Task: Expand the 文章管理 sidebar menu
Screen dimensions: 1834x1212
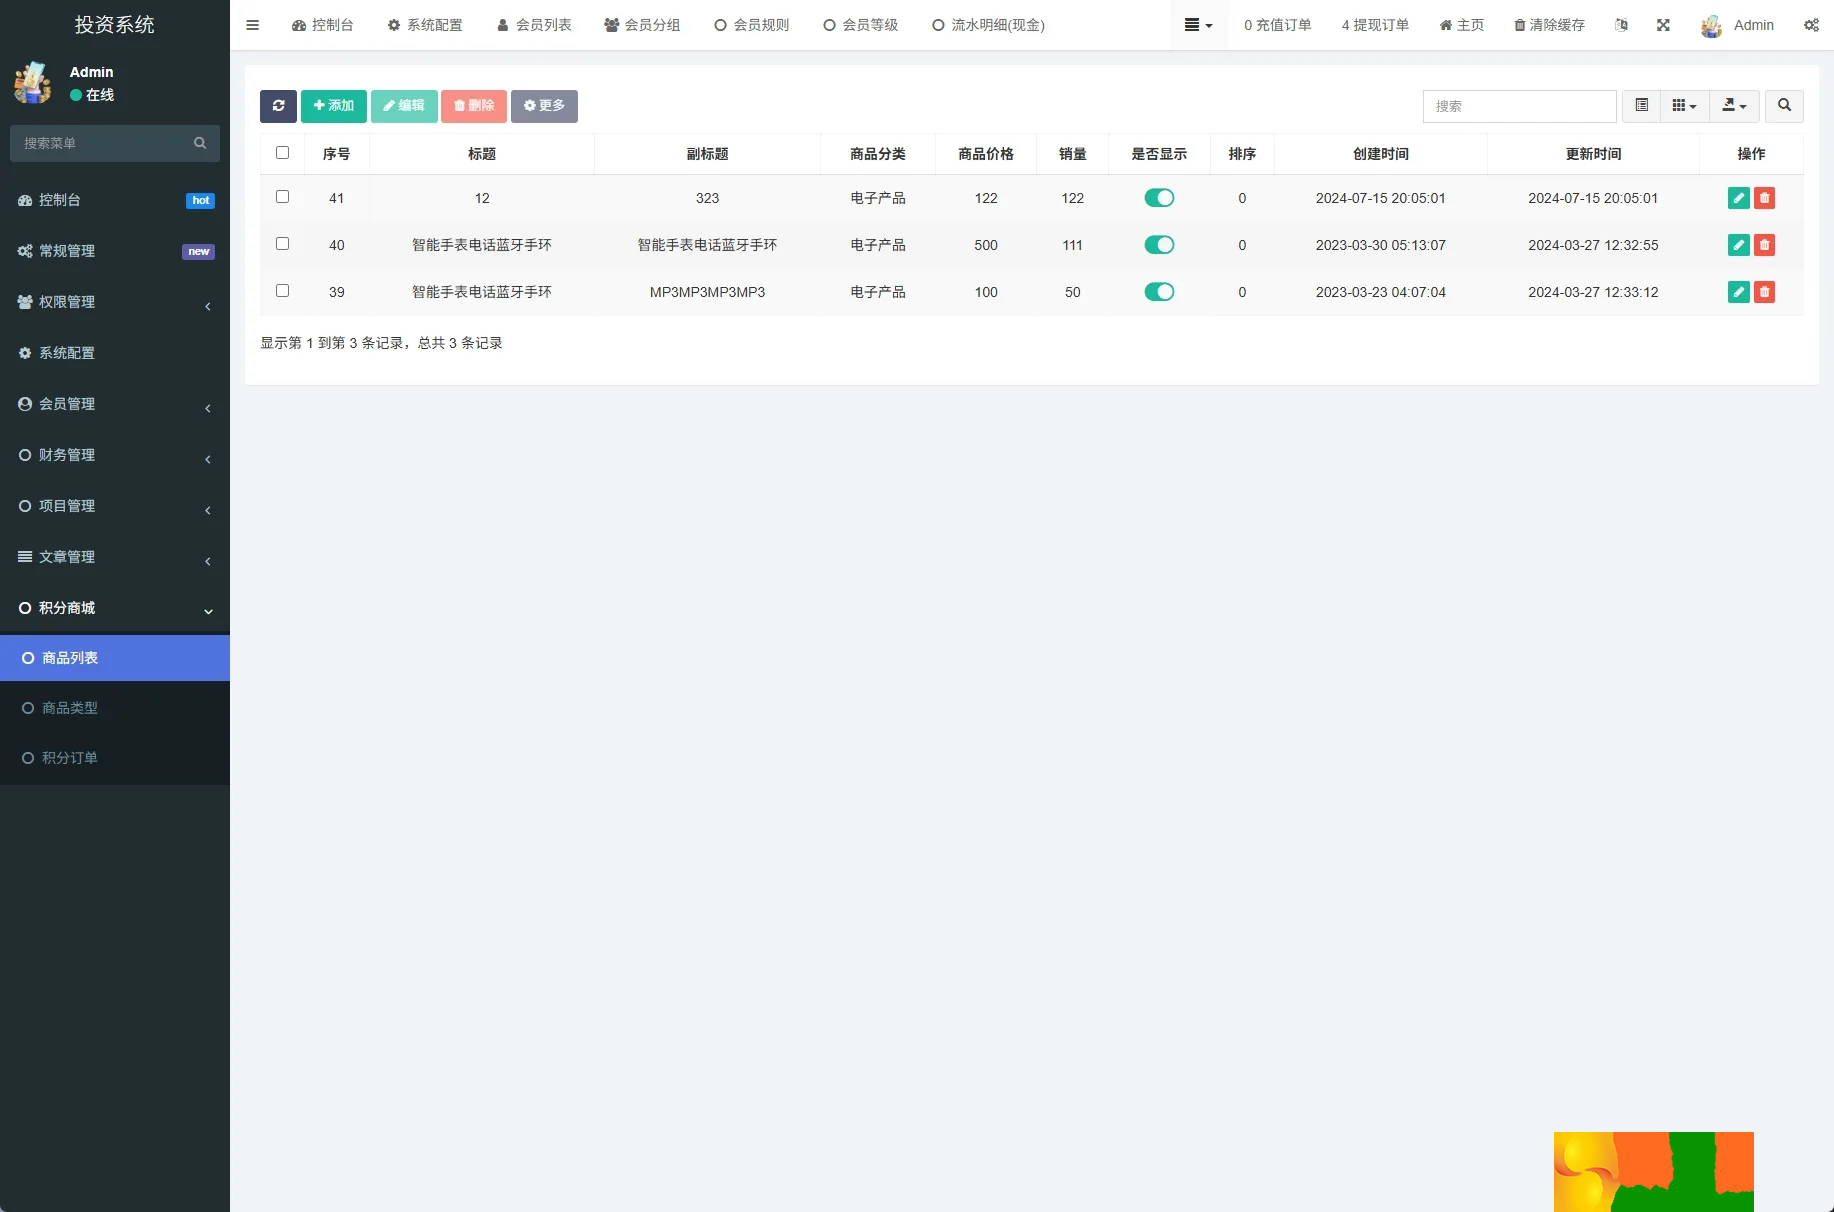Action: click(115, 557)
